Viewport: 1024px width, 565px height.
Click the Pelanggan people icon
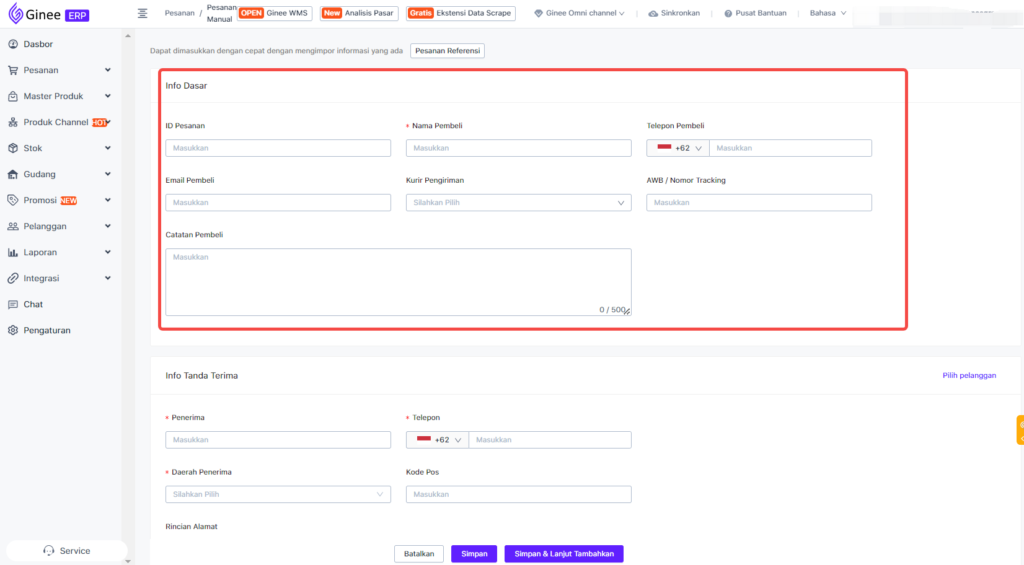coord(13,226)
